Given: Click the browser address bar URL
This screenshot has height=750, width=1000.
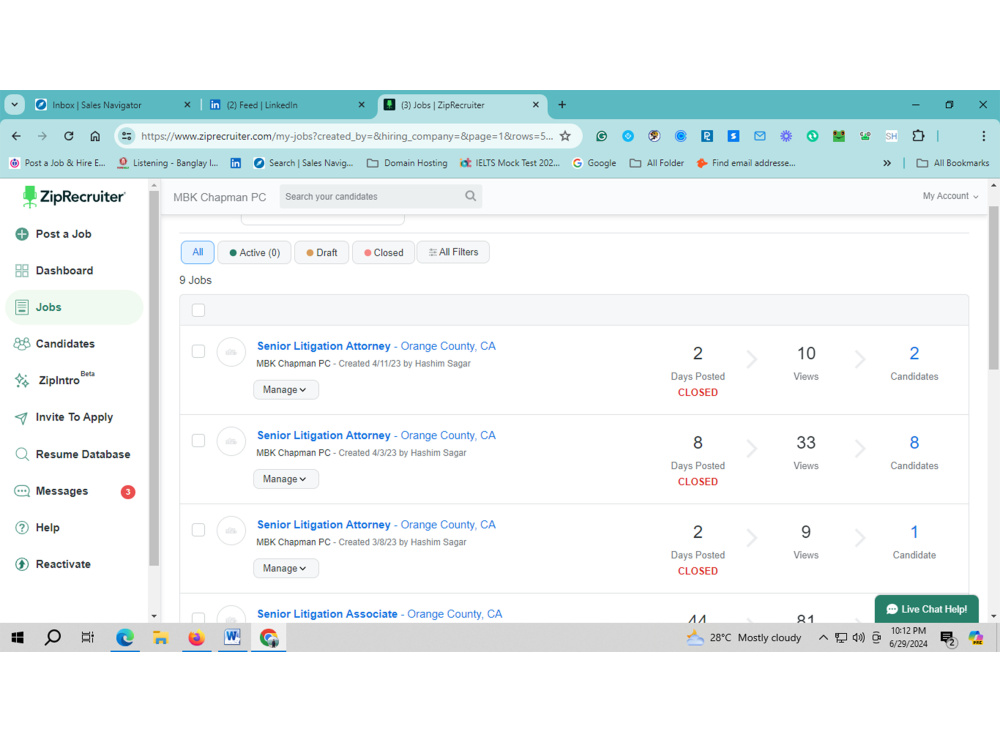Looking at the screenshot, I should point(347,136).
